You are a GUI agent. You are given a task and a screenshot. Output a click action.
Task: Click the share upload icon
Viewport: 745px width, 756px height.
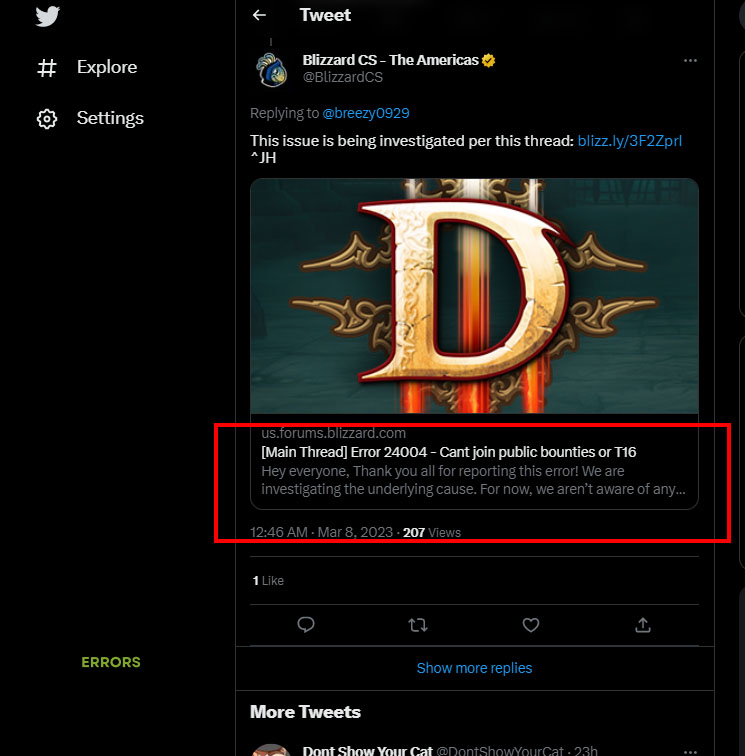(x=643, y=625)
